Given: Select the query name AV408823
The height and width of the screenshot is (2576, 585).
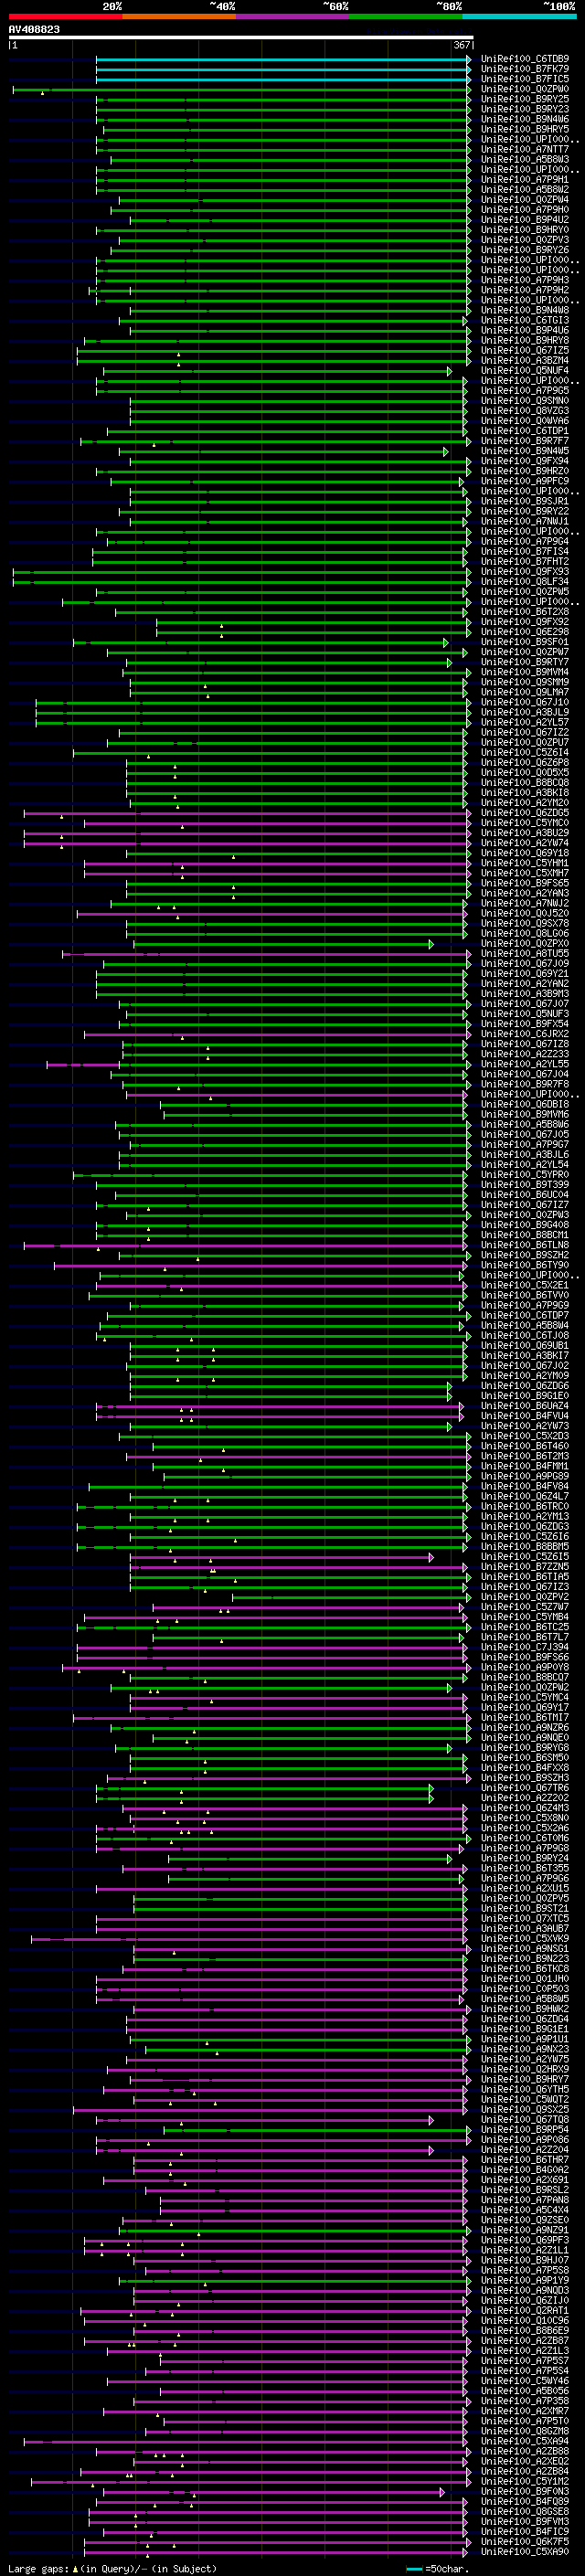Looking at the screenshot, I should pos(34,30).
